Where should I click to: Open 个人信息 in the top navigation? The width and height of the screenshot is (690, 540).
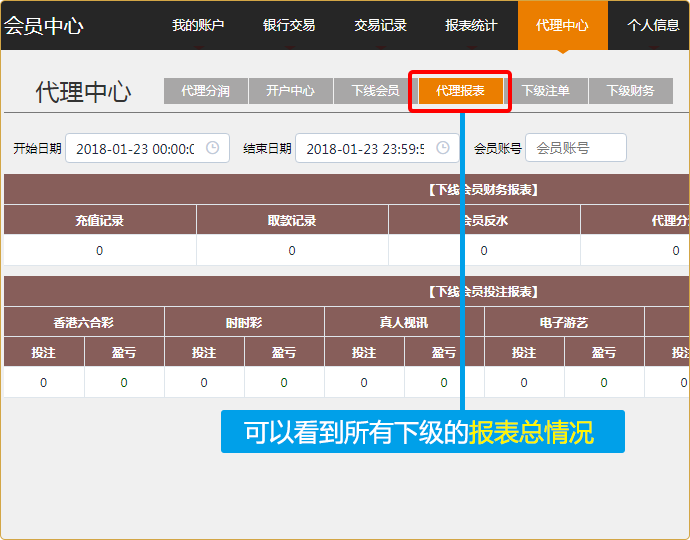point(653,25)
